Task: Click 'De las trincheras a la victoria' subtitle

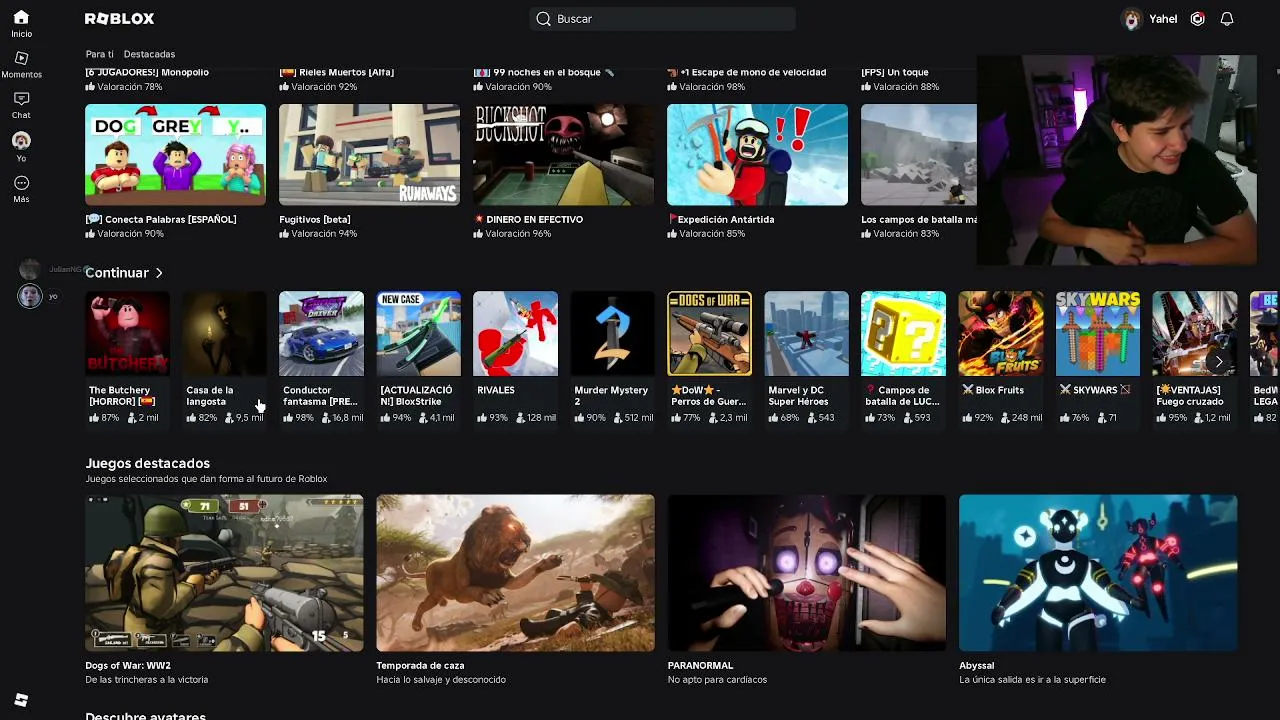Action: [146, 680]
